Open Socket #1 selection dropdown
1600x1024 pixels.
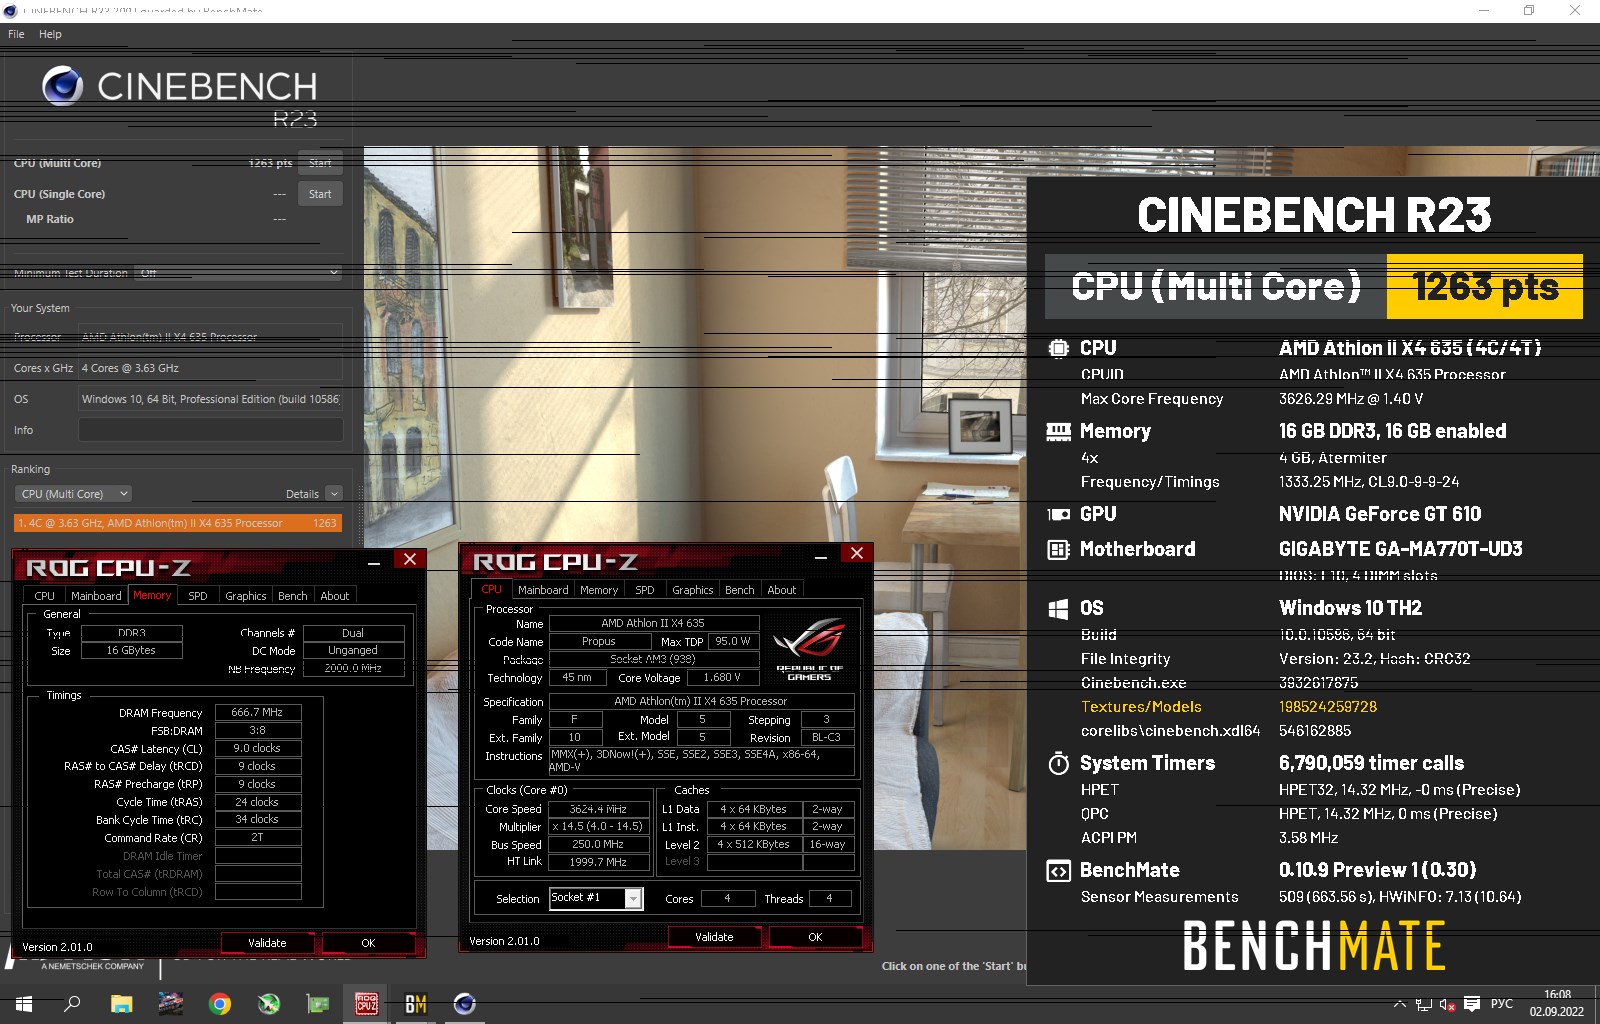(596, 898)
